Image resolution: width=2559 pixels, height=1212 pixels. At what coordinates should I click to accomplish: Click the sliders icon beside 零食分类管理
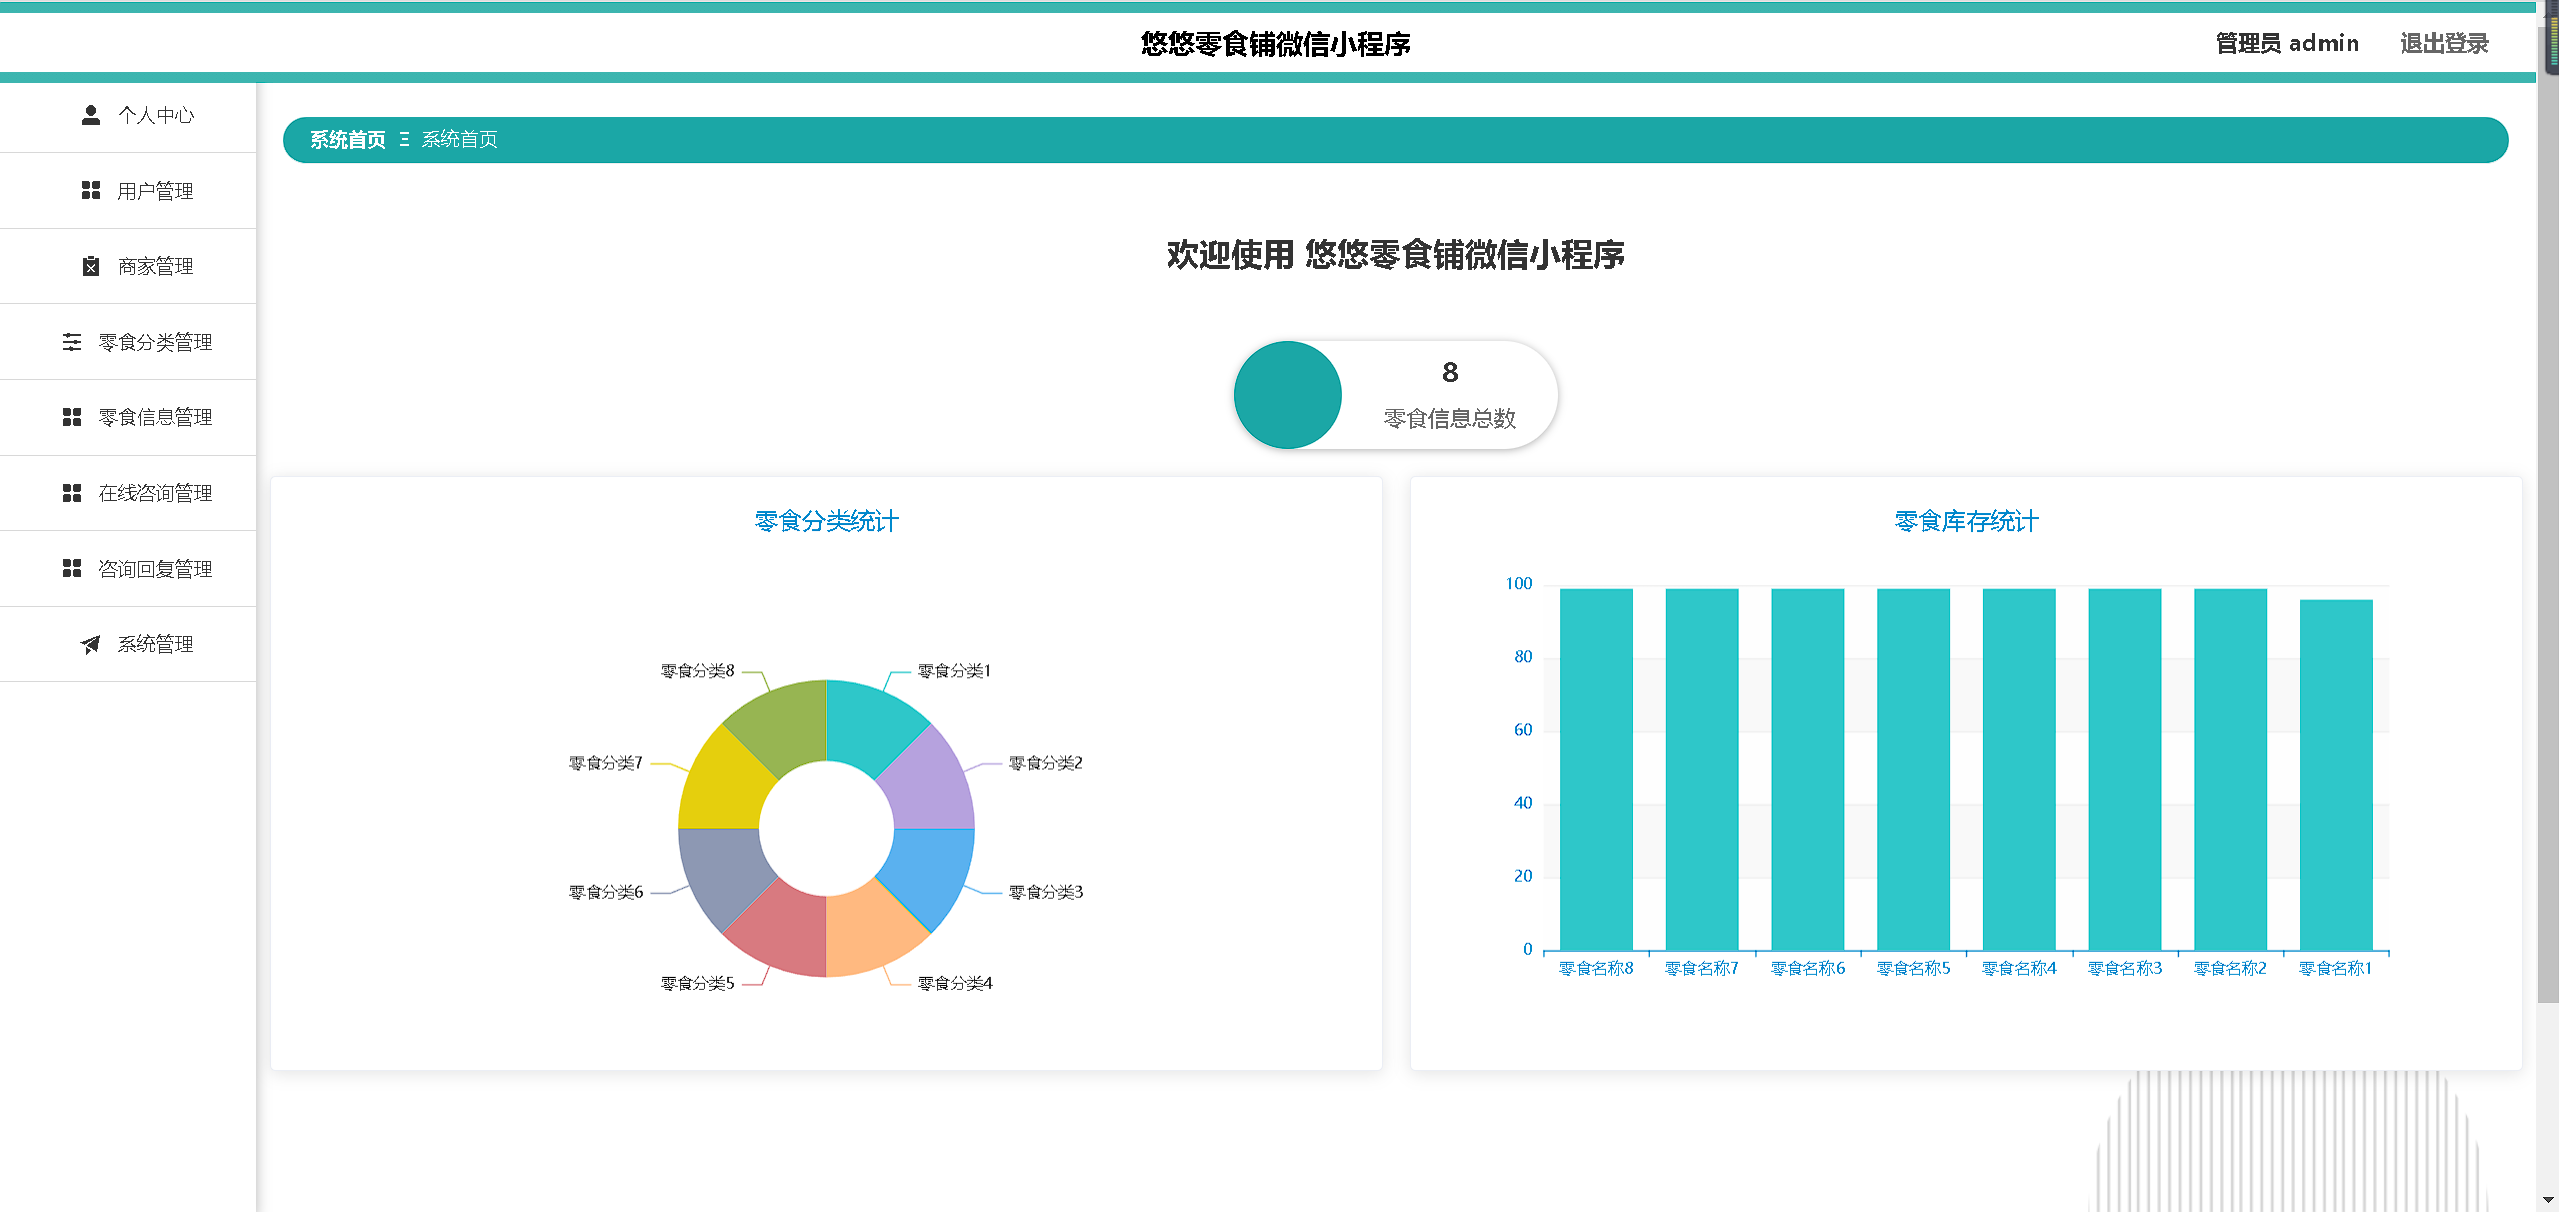72,342
